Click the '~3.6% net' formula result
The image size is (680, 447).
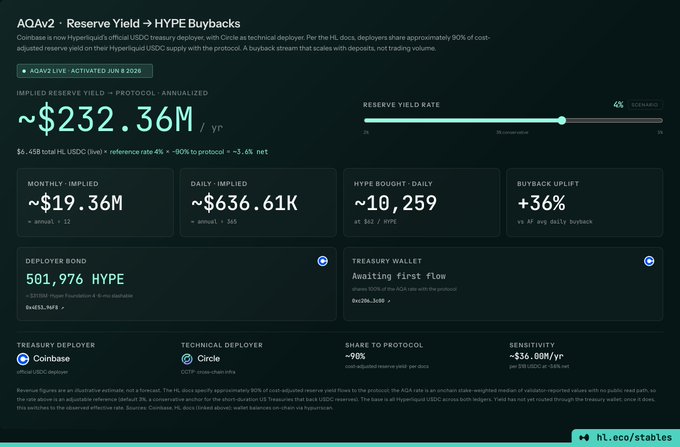[250, 152]
